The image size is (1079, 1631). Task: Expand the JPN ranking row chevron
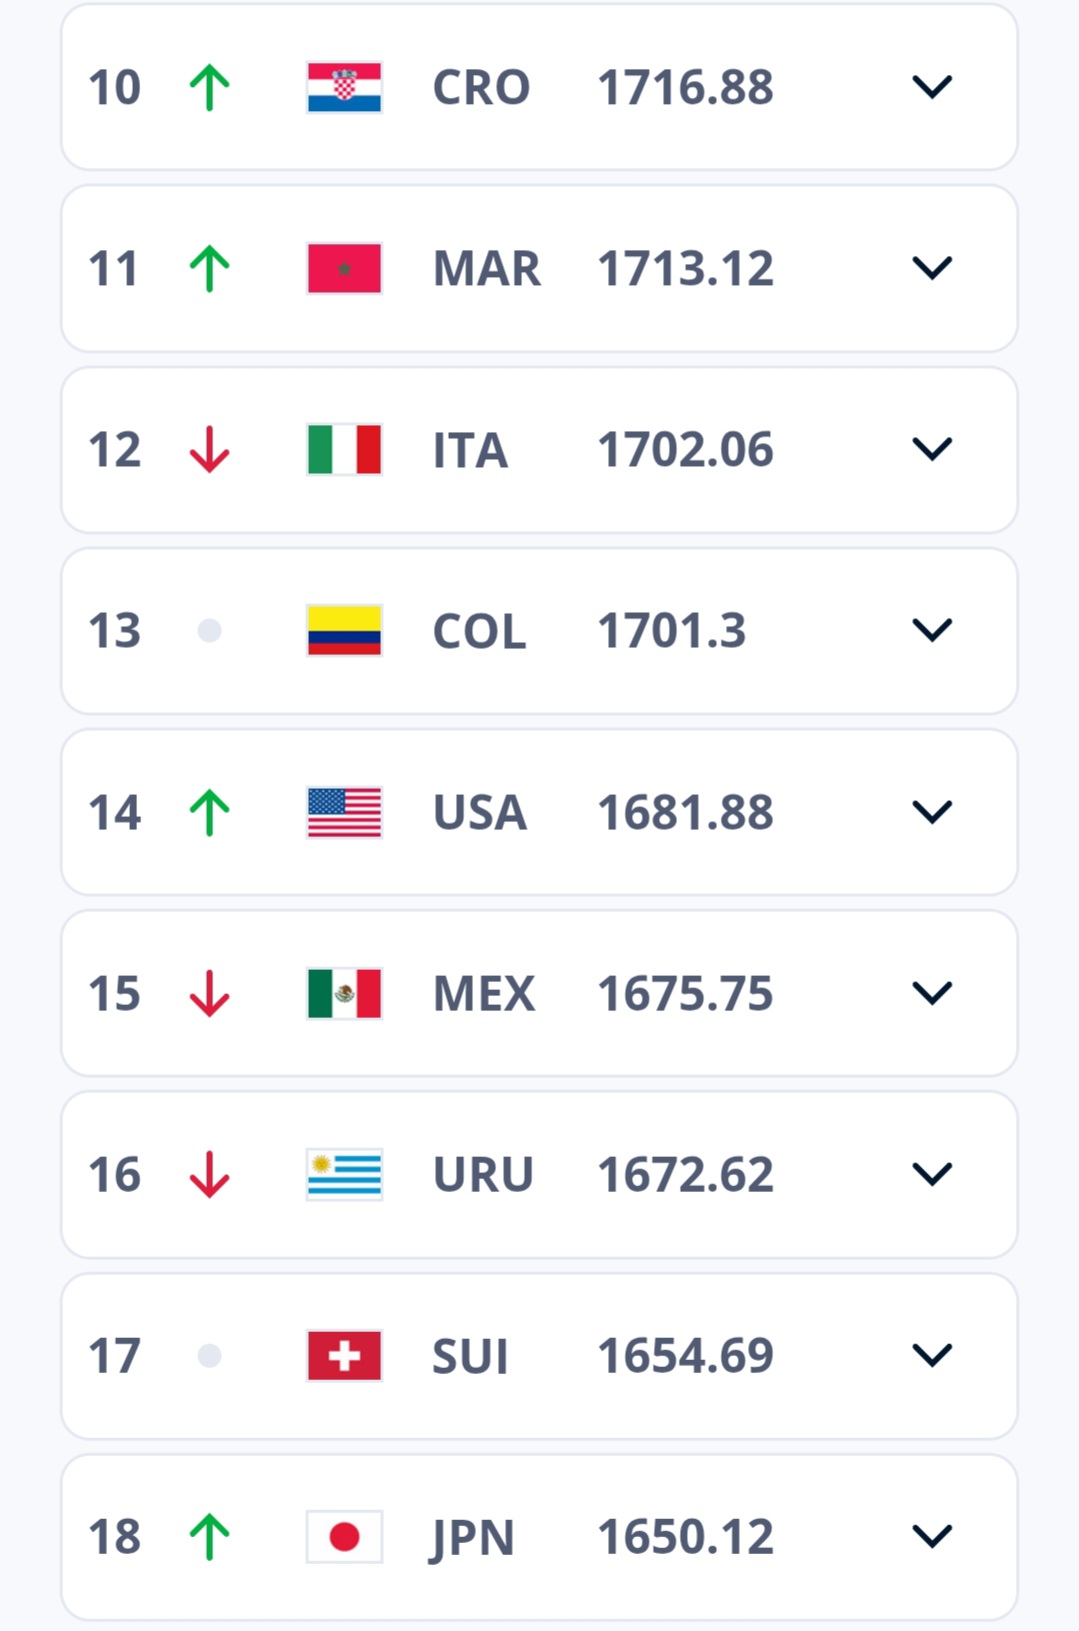coord(932,1536)
